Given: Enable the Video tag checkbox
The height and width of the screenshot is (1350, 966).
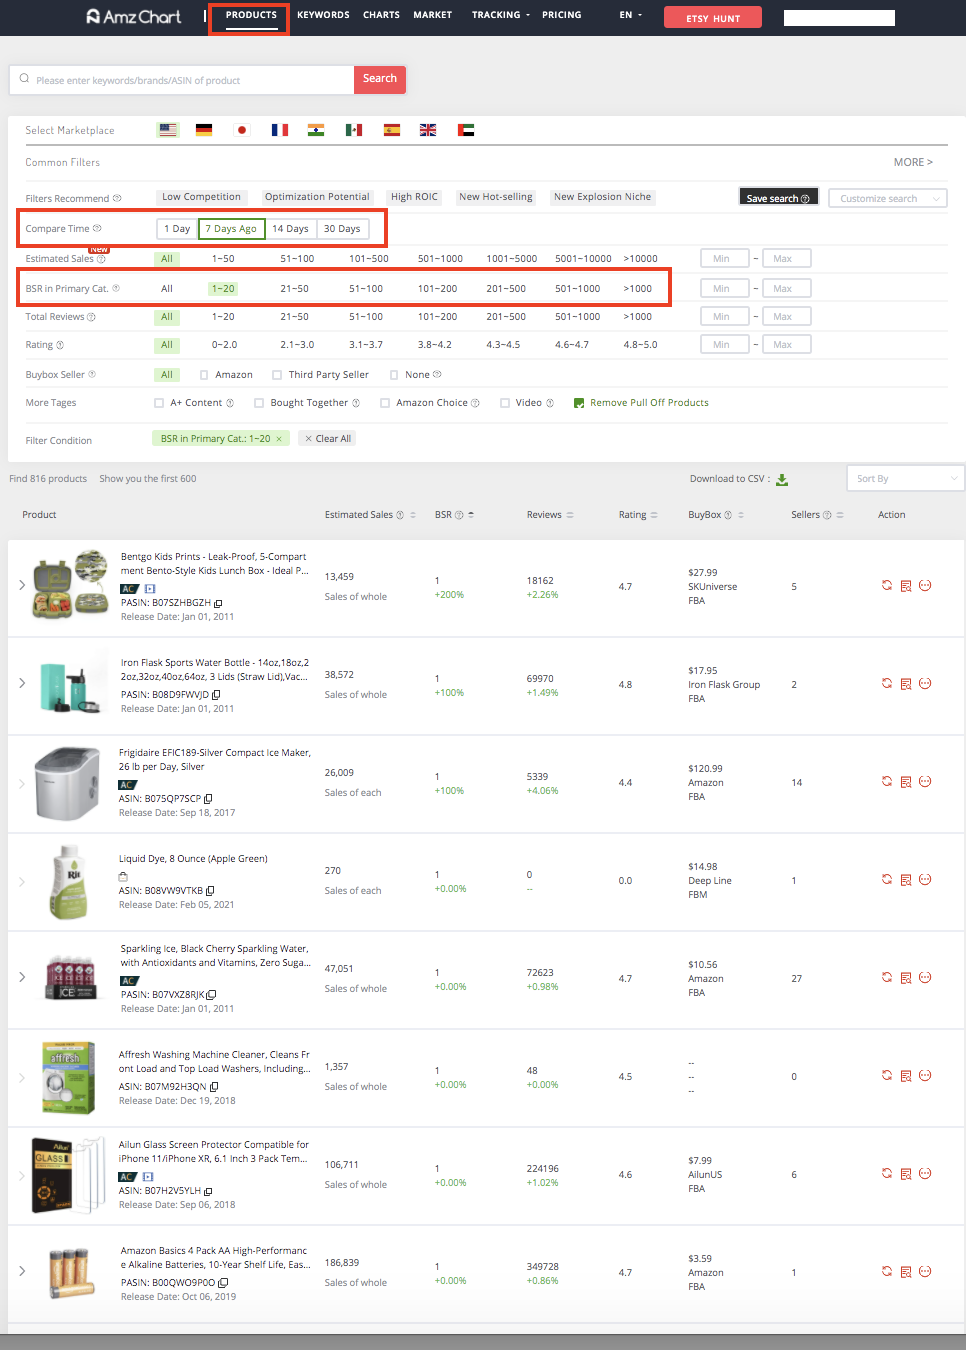Looking at the screenshot, I should click(505, 403).
